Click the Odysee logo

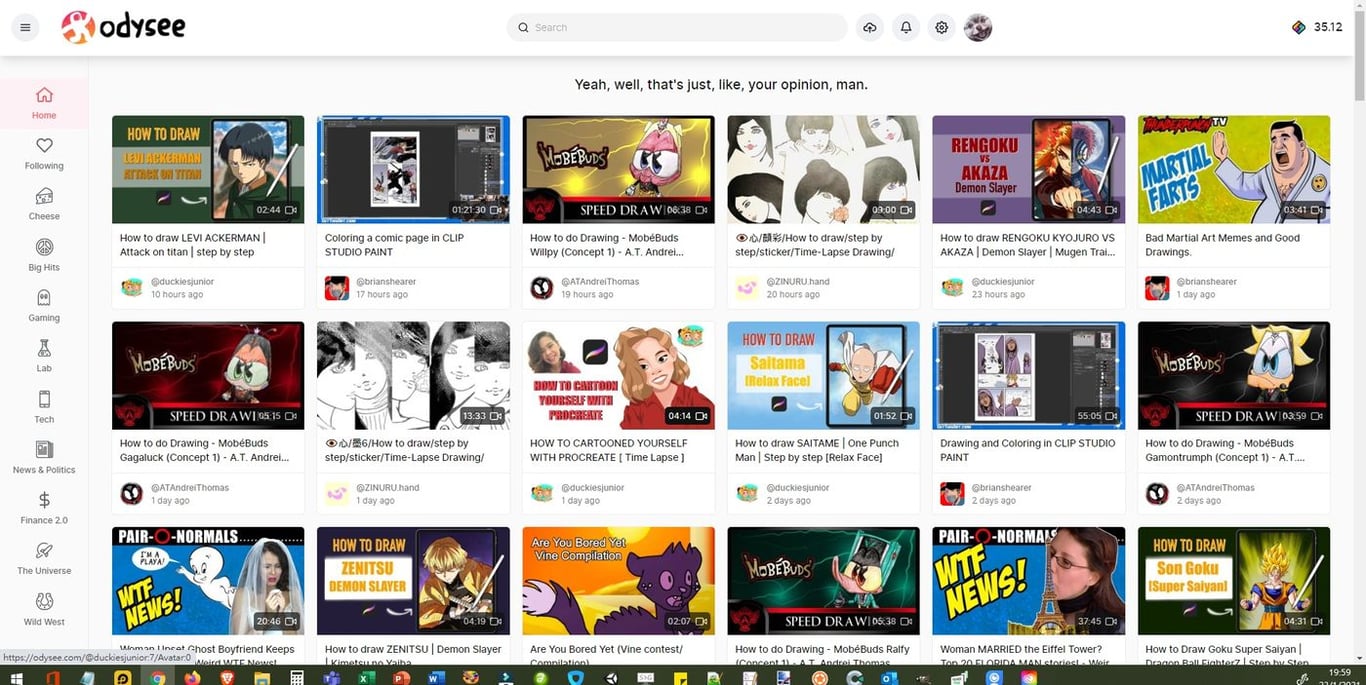pos(123,27)
